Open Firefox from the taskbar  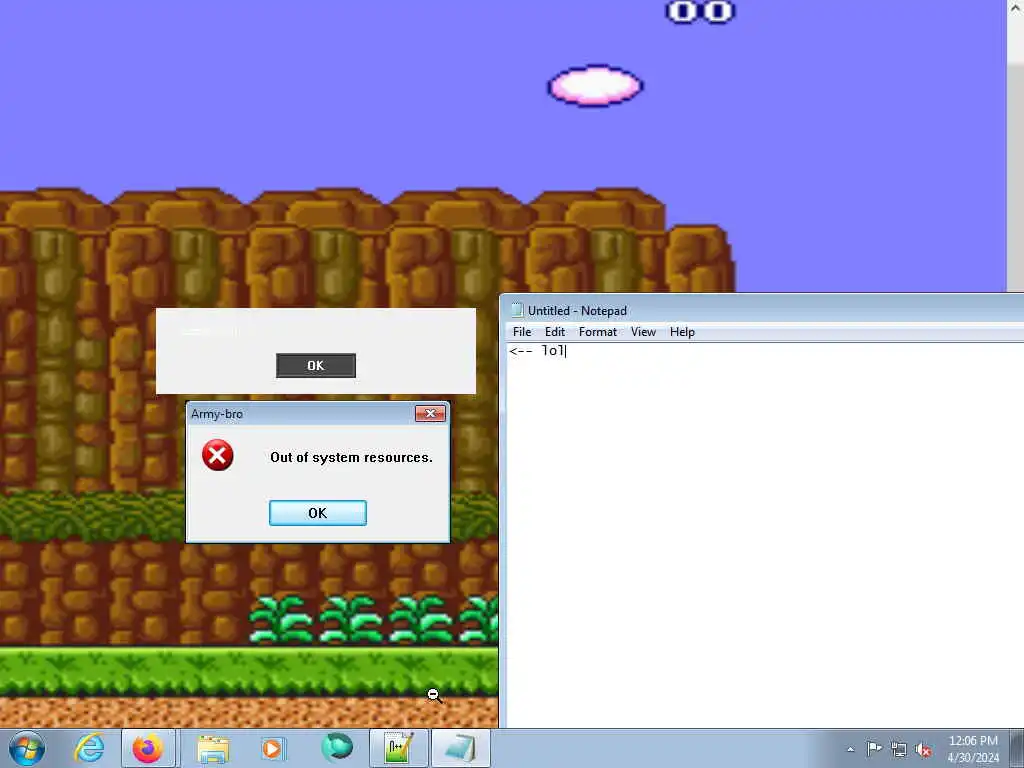coord(148,748)
